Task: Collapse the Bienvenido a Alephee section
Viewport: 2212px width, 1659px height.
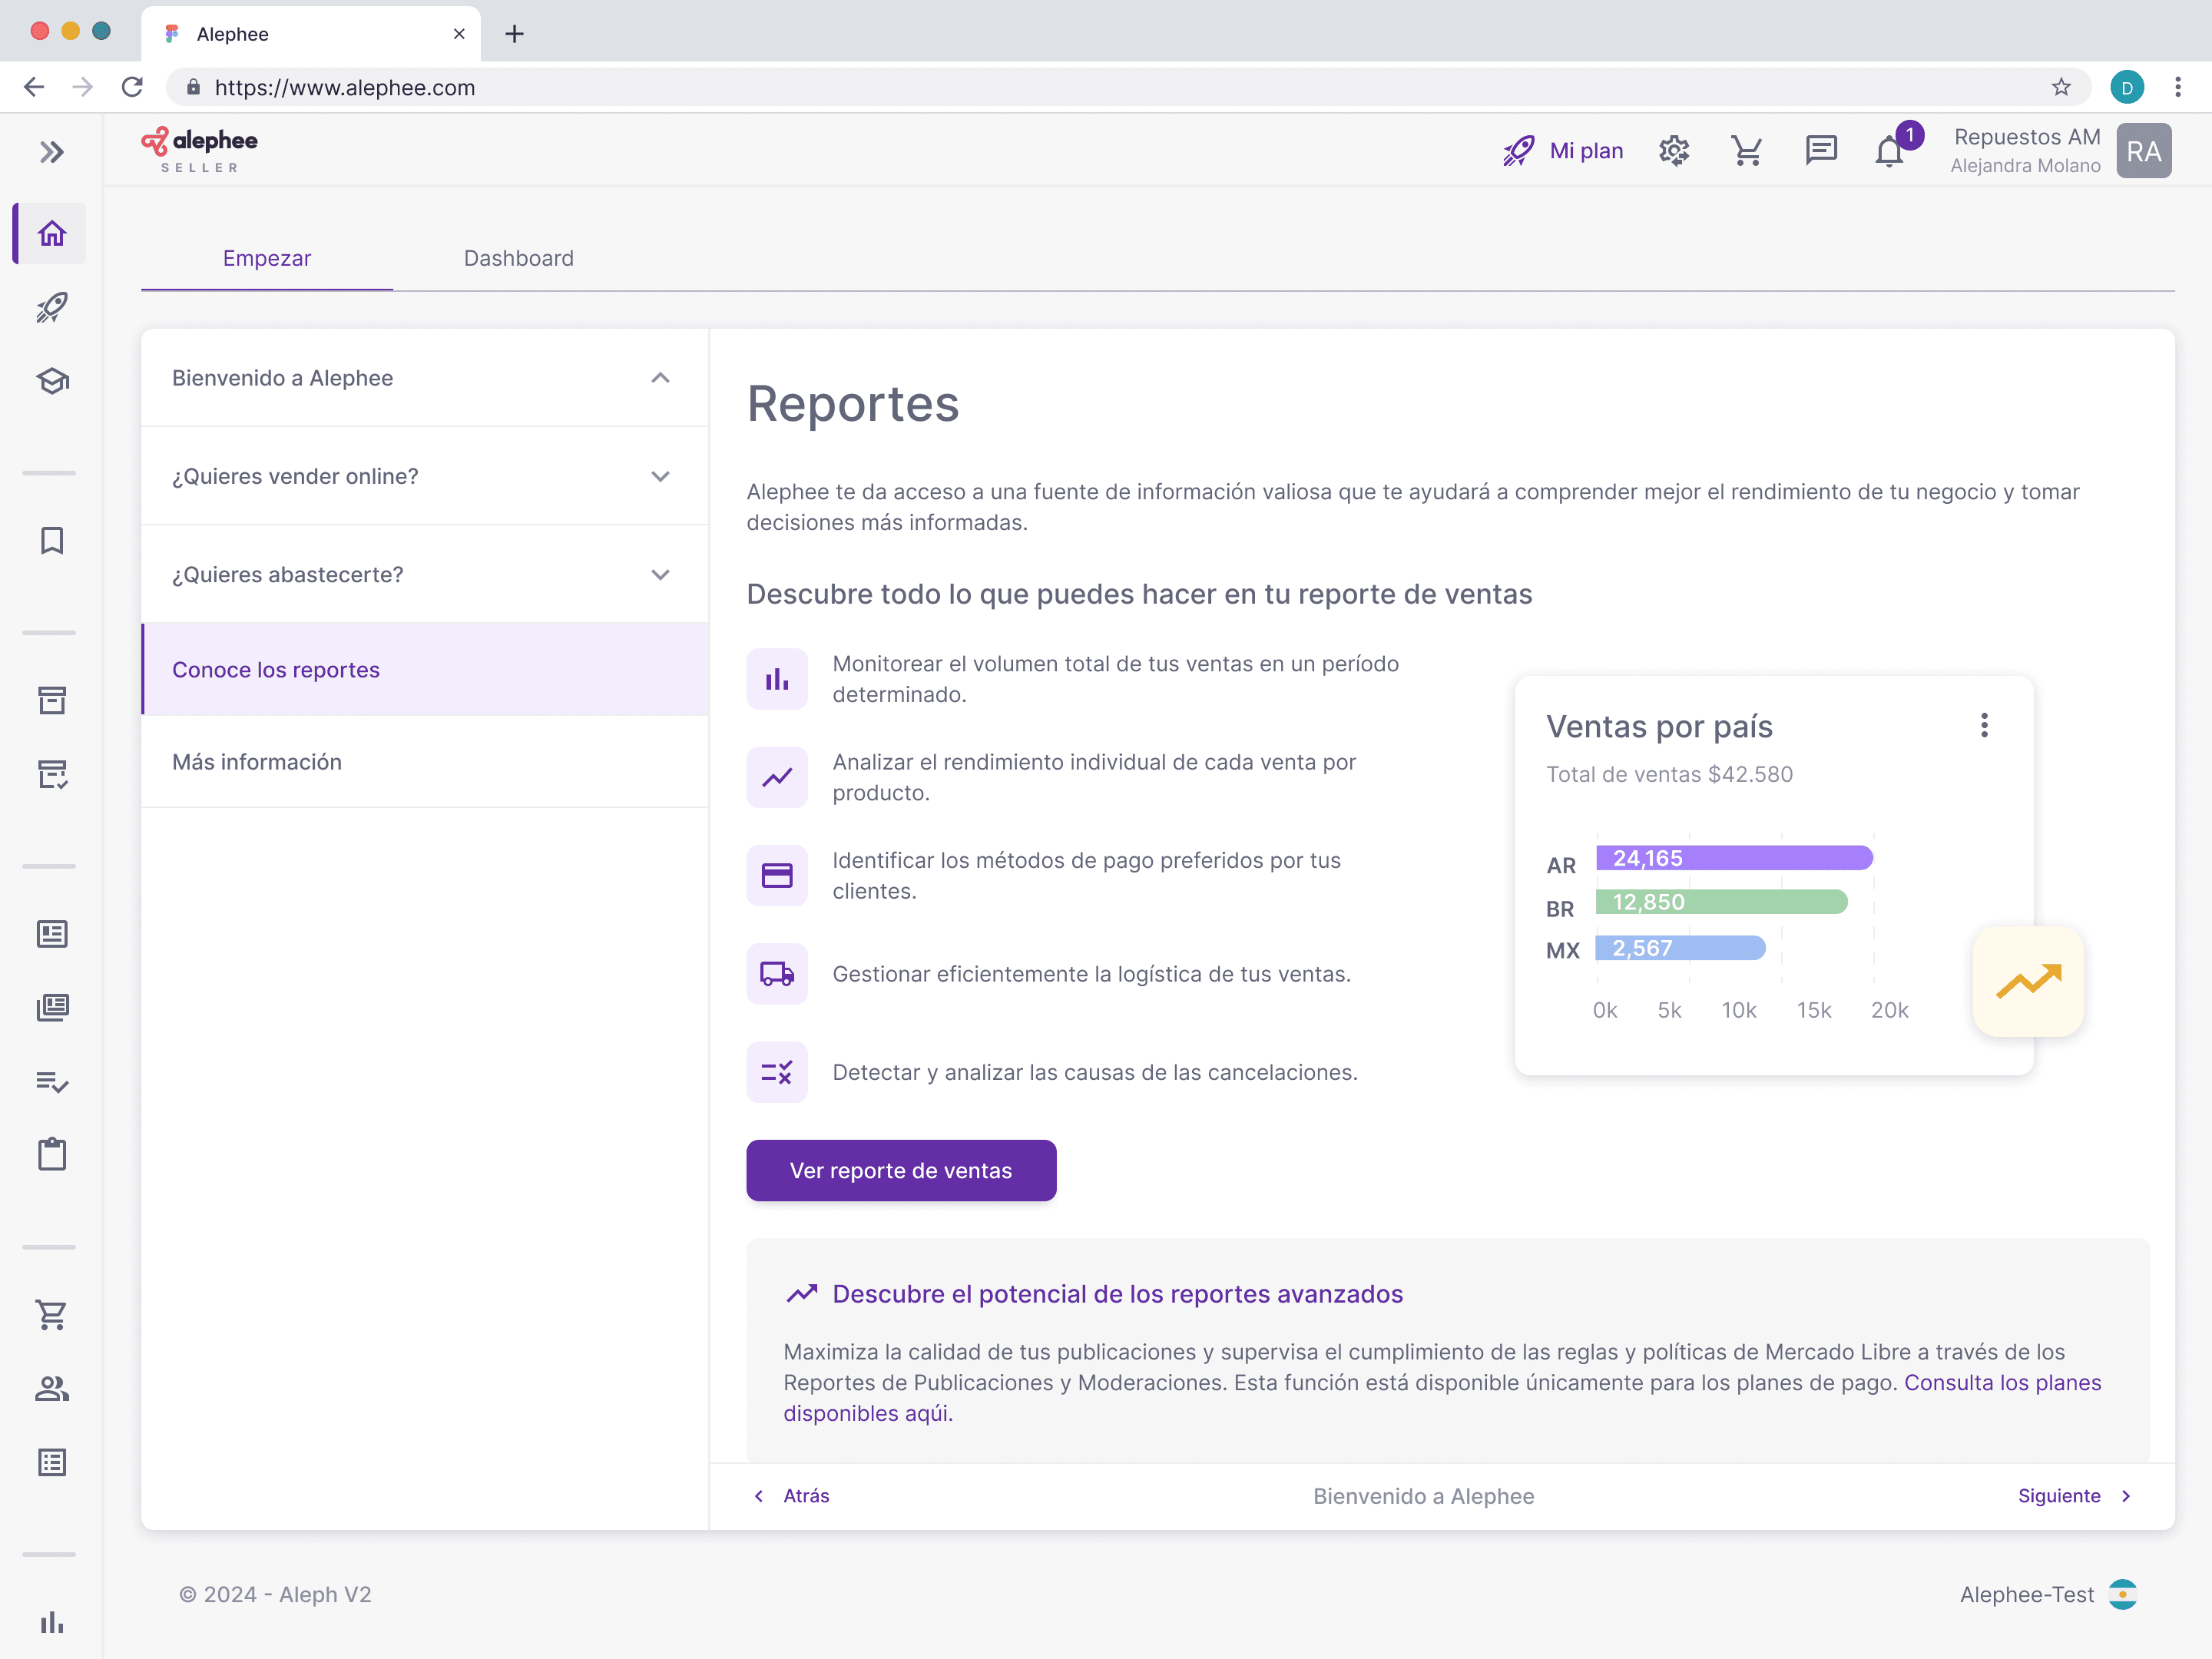Action: 660,378
